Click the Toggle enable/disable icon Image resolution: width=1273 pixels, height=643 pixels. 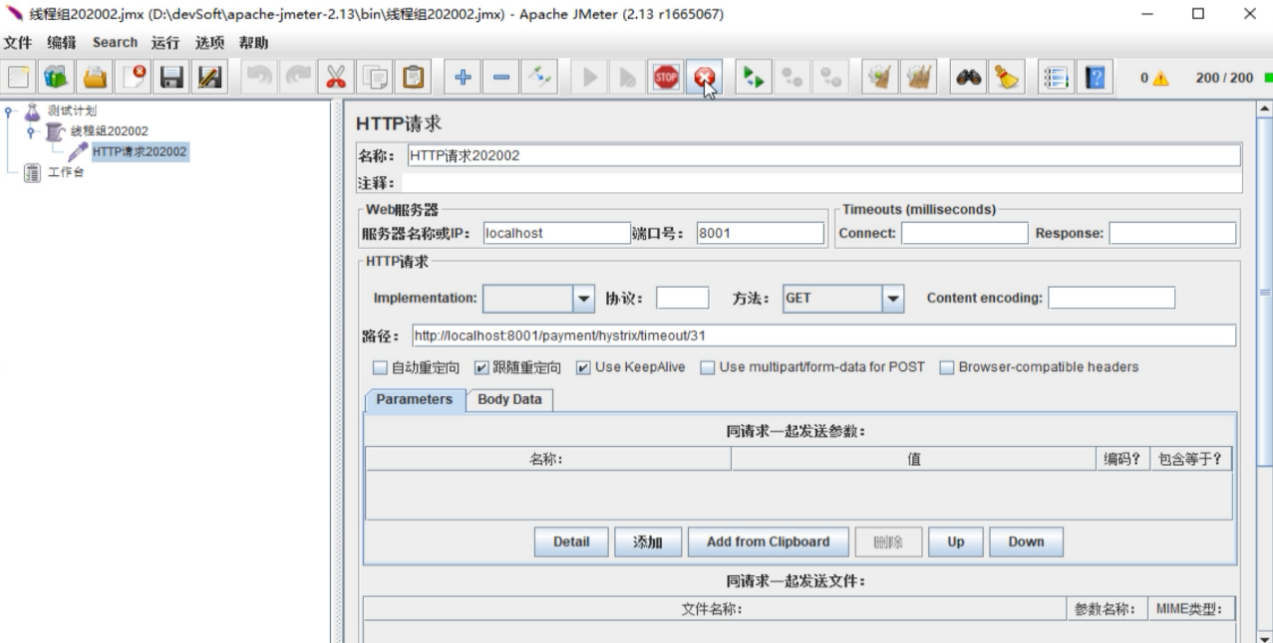pyautogui.click(x=539, y=77)
